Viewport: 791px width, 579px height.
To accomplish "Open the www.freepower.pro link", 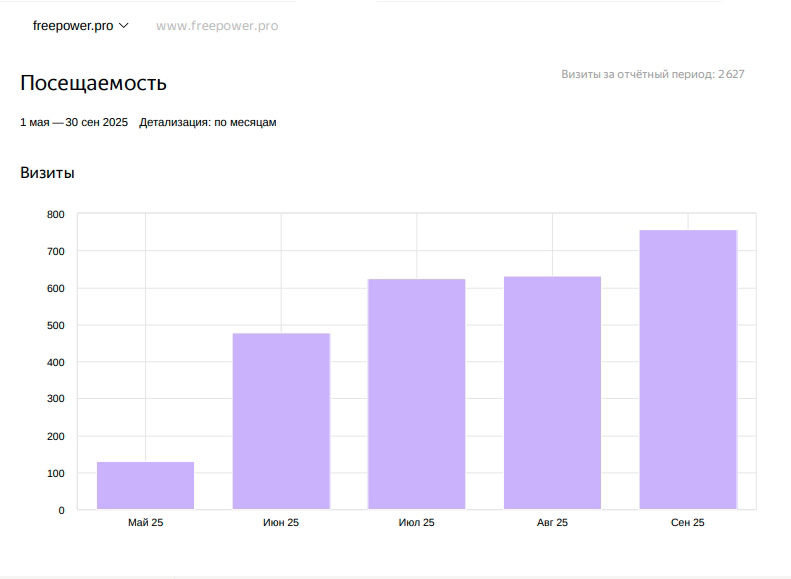I will [217, 26].
